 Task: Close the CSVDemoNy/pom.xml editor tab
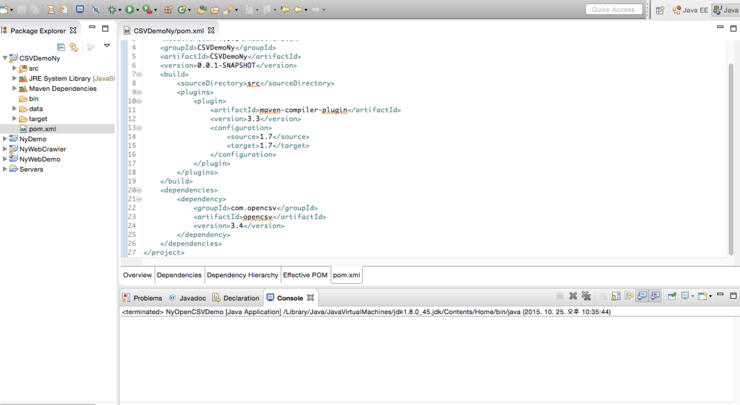pyautogui.click(x=211, y=30)
